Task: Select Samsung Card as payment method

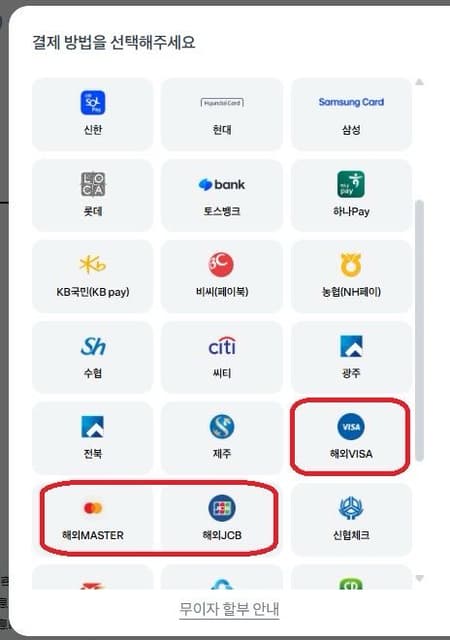Action: point(351,114)
